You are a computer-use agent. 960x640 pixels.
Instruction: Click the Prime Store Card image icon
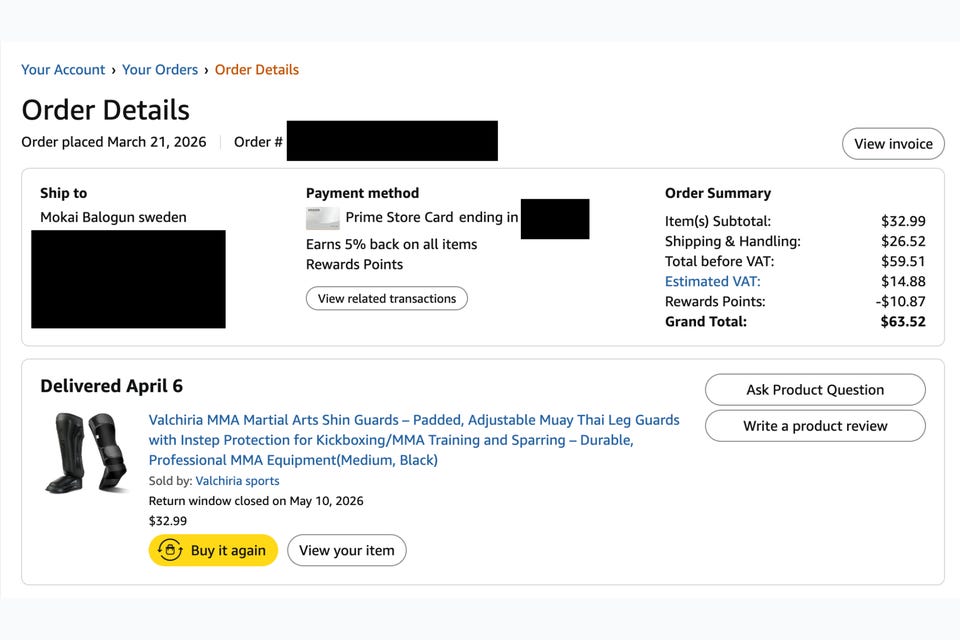point(323,218)
